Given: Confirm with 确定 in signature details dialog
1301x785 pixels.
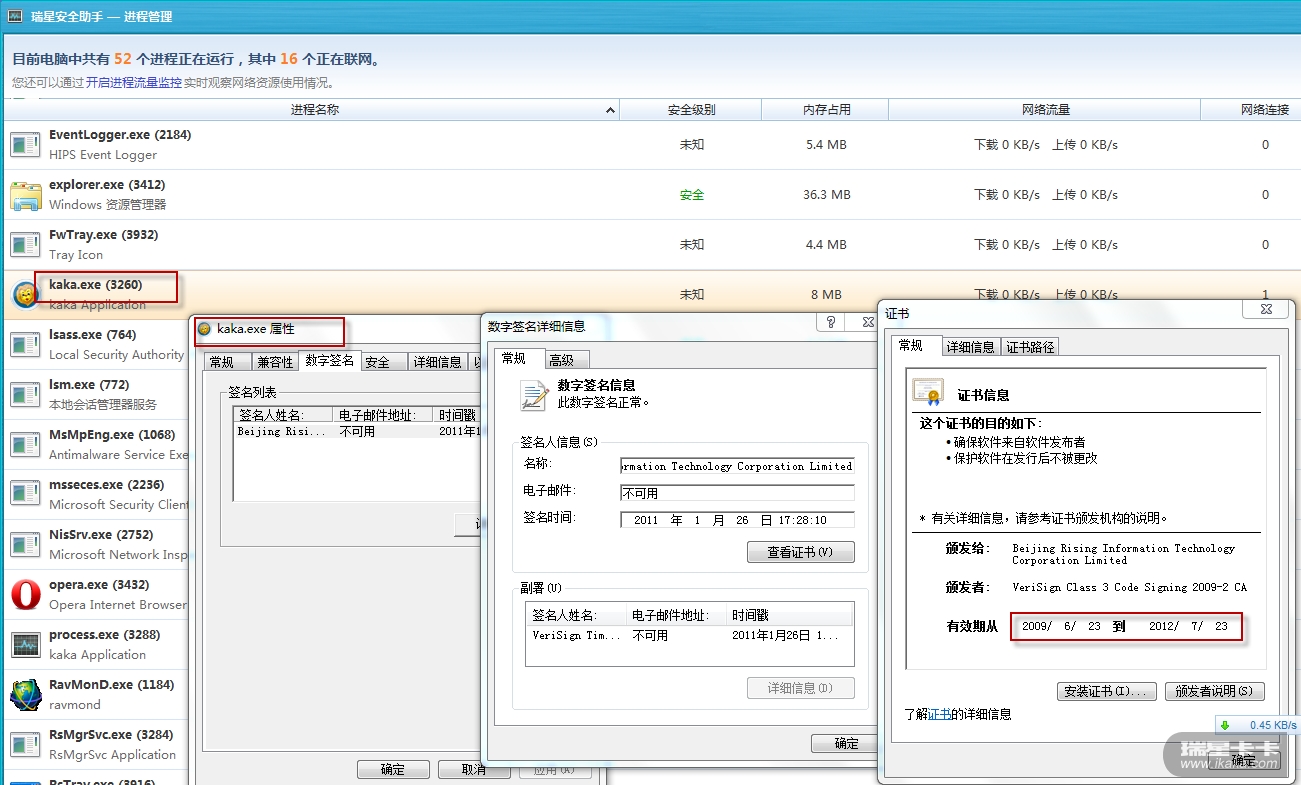Looking at the screenshot, I should pyautogui.click(x=846, y=743).
